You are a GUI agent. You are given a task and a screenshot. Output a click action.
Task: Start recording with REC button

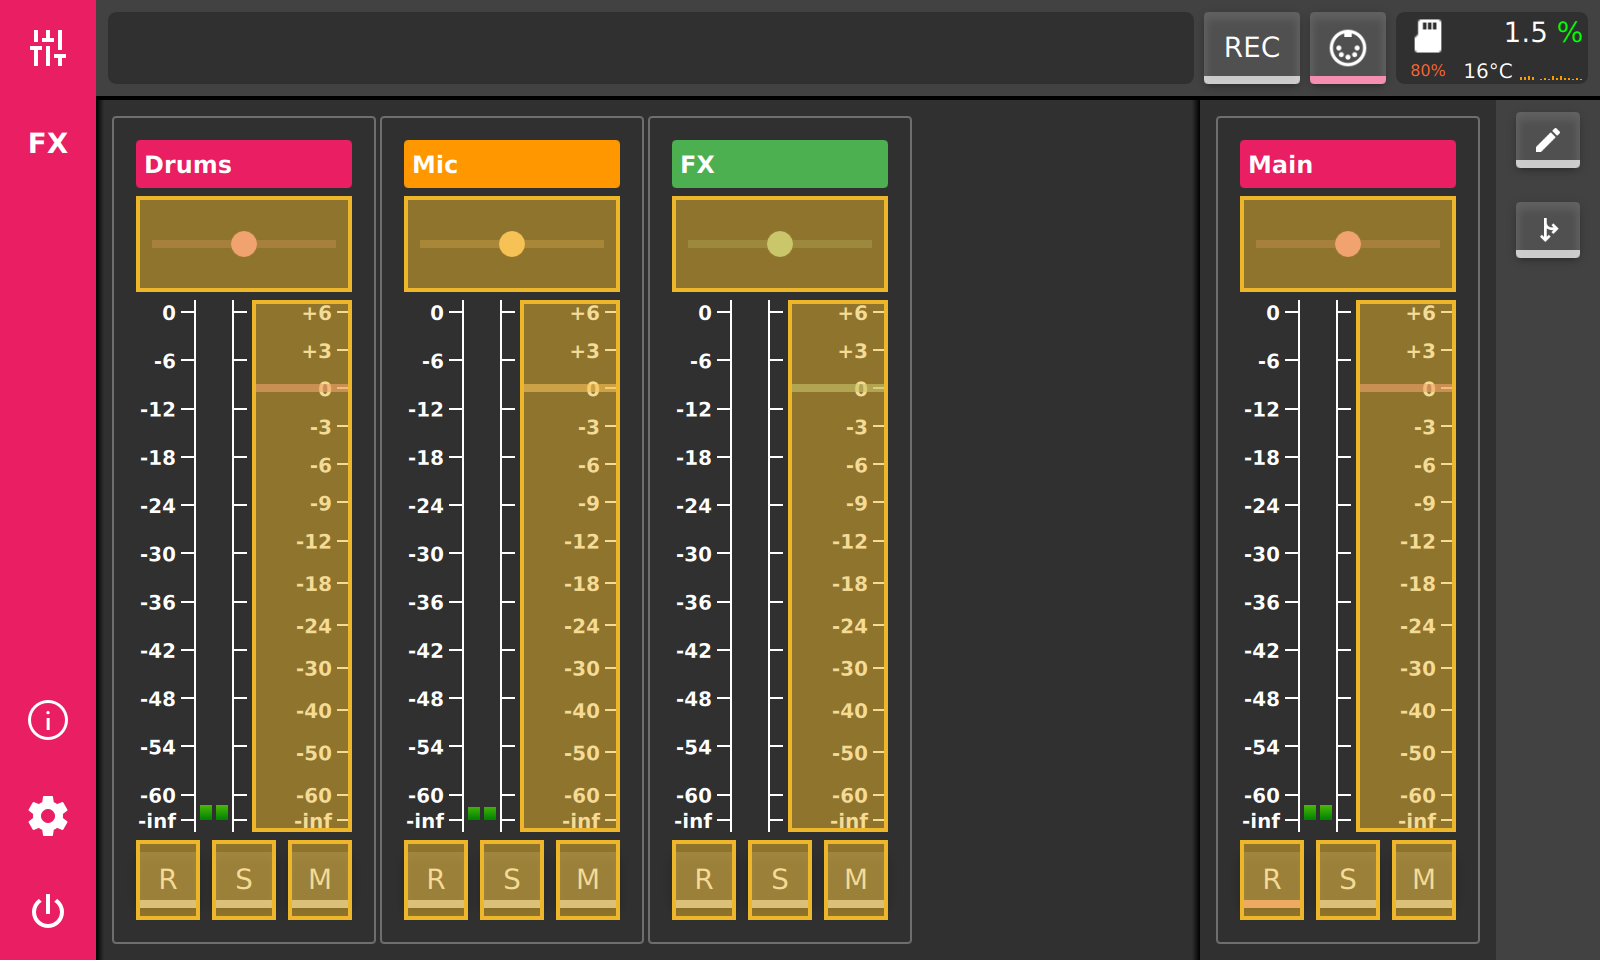coord(1252,48)
